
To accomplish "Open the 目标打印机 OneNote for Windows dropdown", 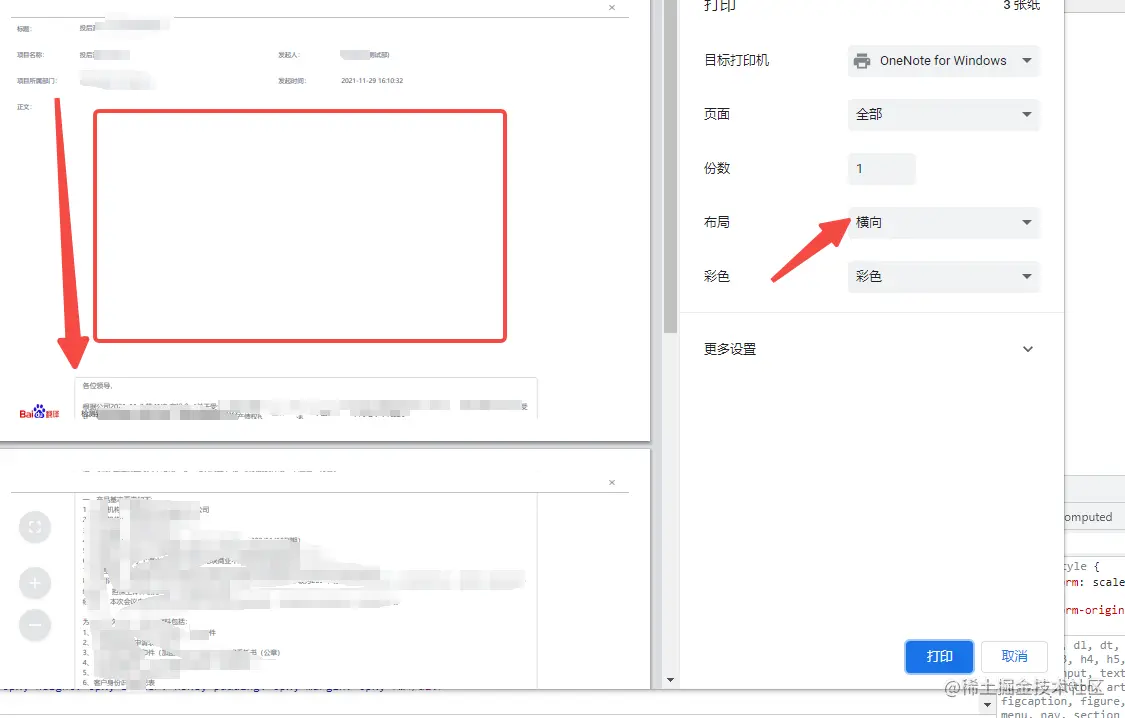I will (x=943, y=61).
